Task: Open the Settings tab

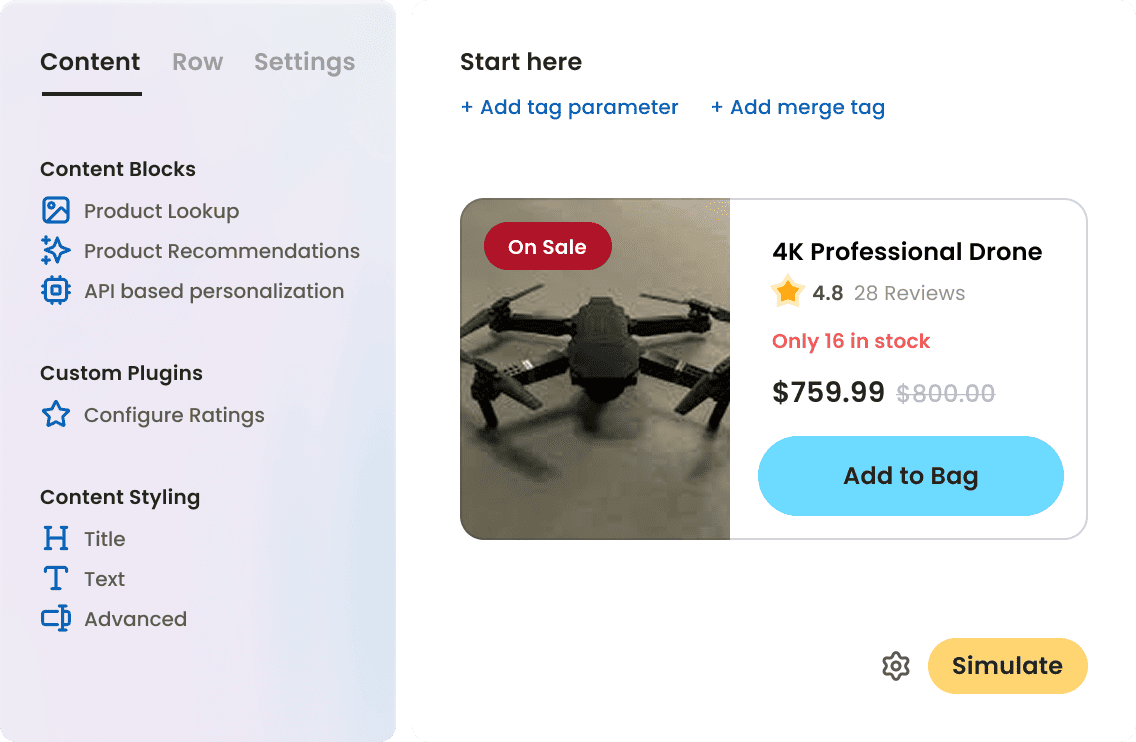Action: tap(304, 62)
